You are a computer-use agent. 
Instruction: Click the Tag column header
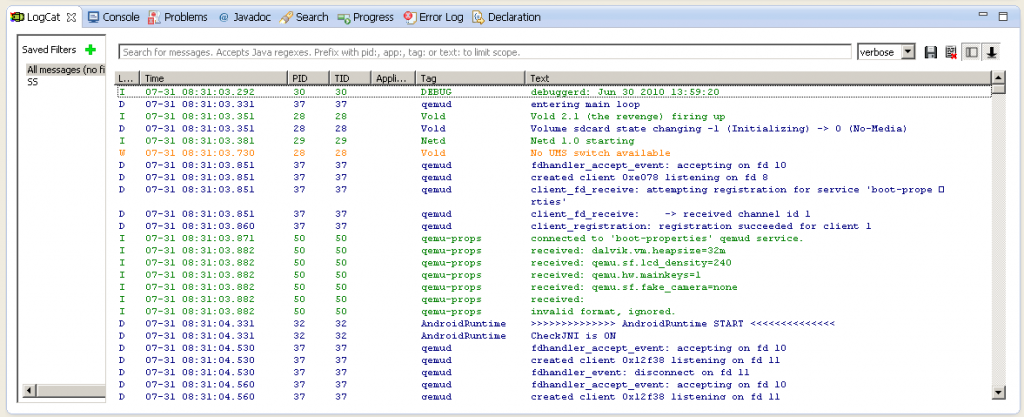coord(470,77)
